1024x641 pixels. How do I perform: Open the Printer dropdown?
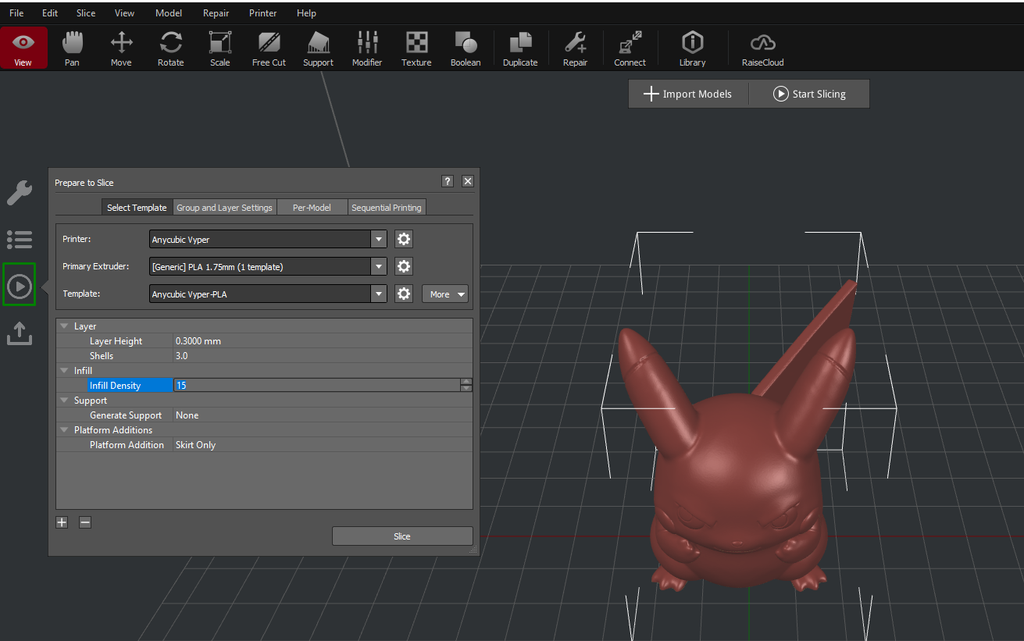pyautogui.click(x=378, y=239)
